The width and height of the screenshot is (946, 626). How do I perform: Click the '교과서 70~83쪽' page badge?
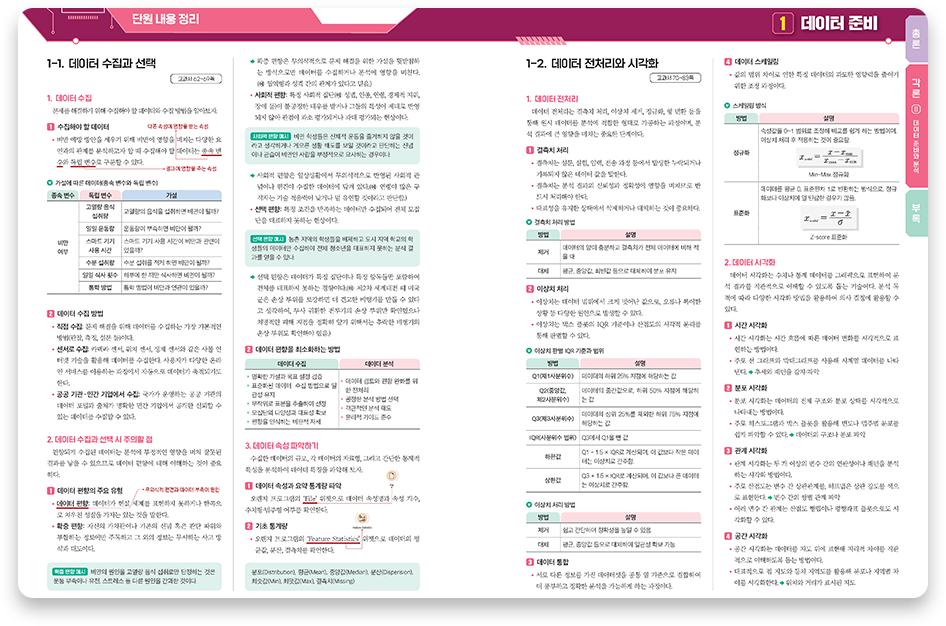(x=675, y=78)
